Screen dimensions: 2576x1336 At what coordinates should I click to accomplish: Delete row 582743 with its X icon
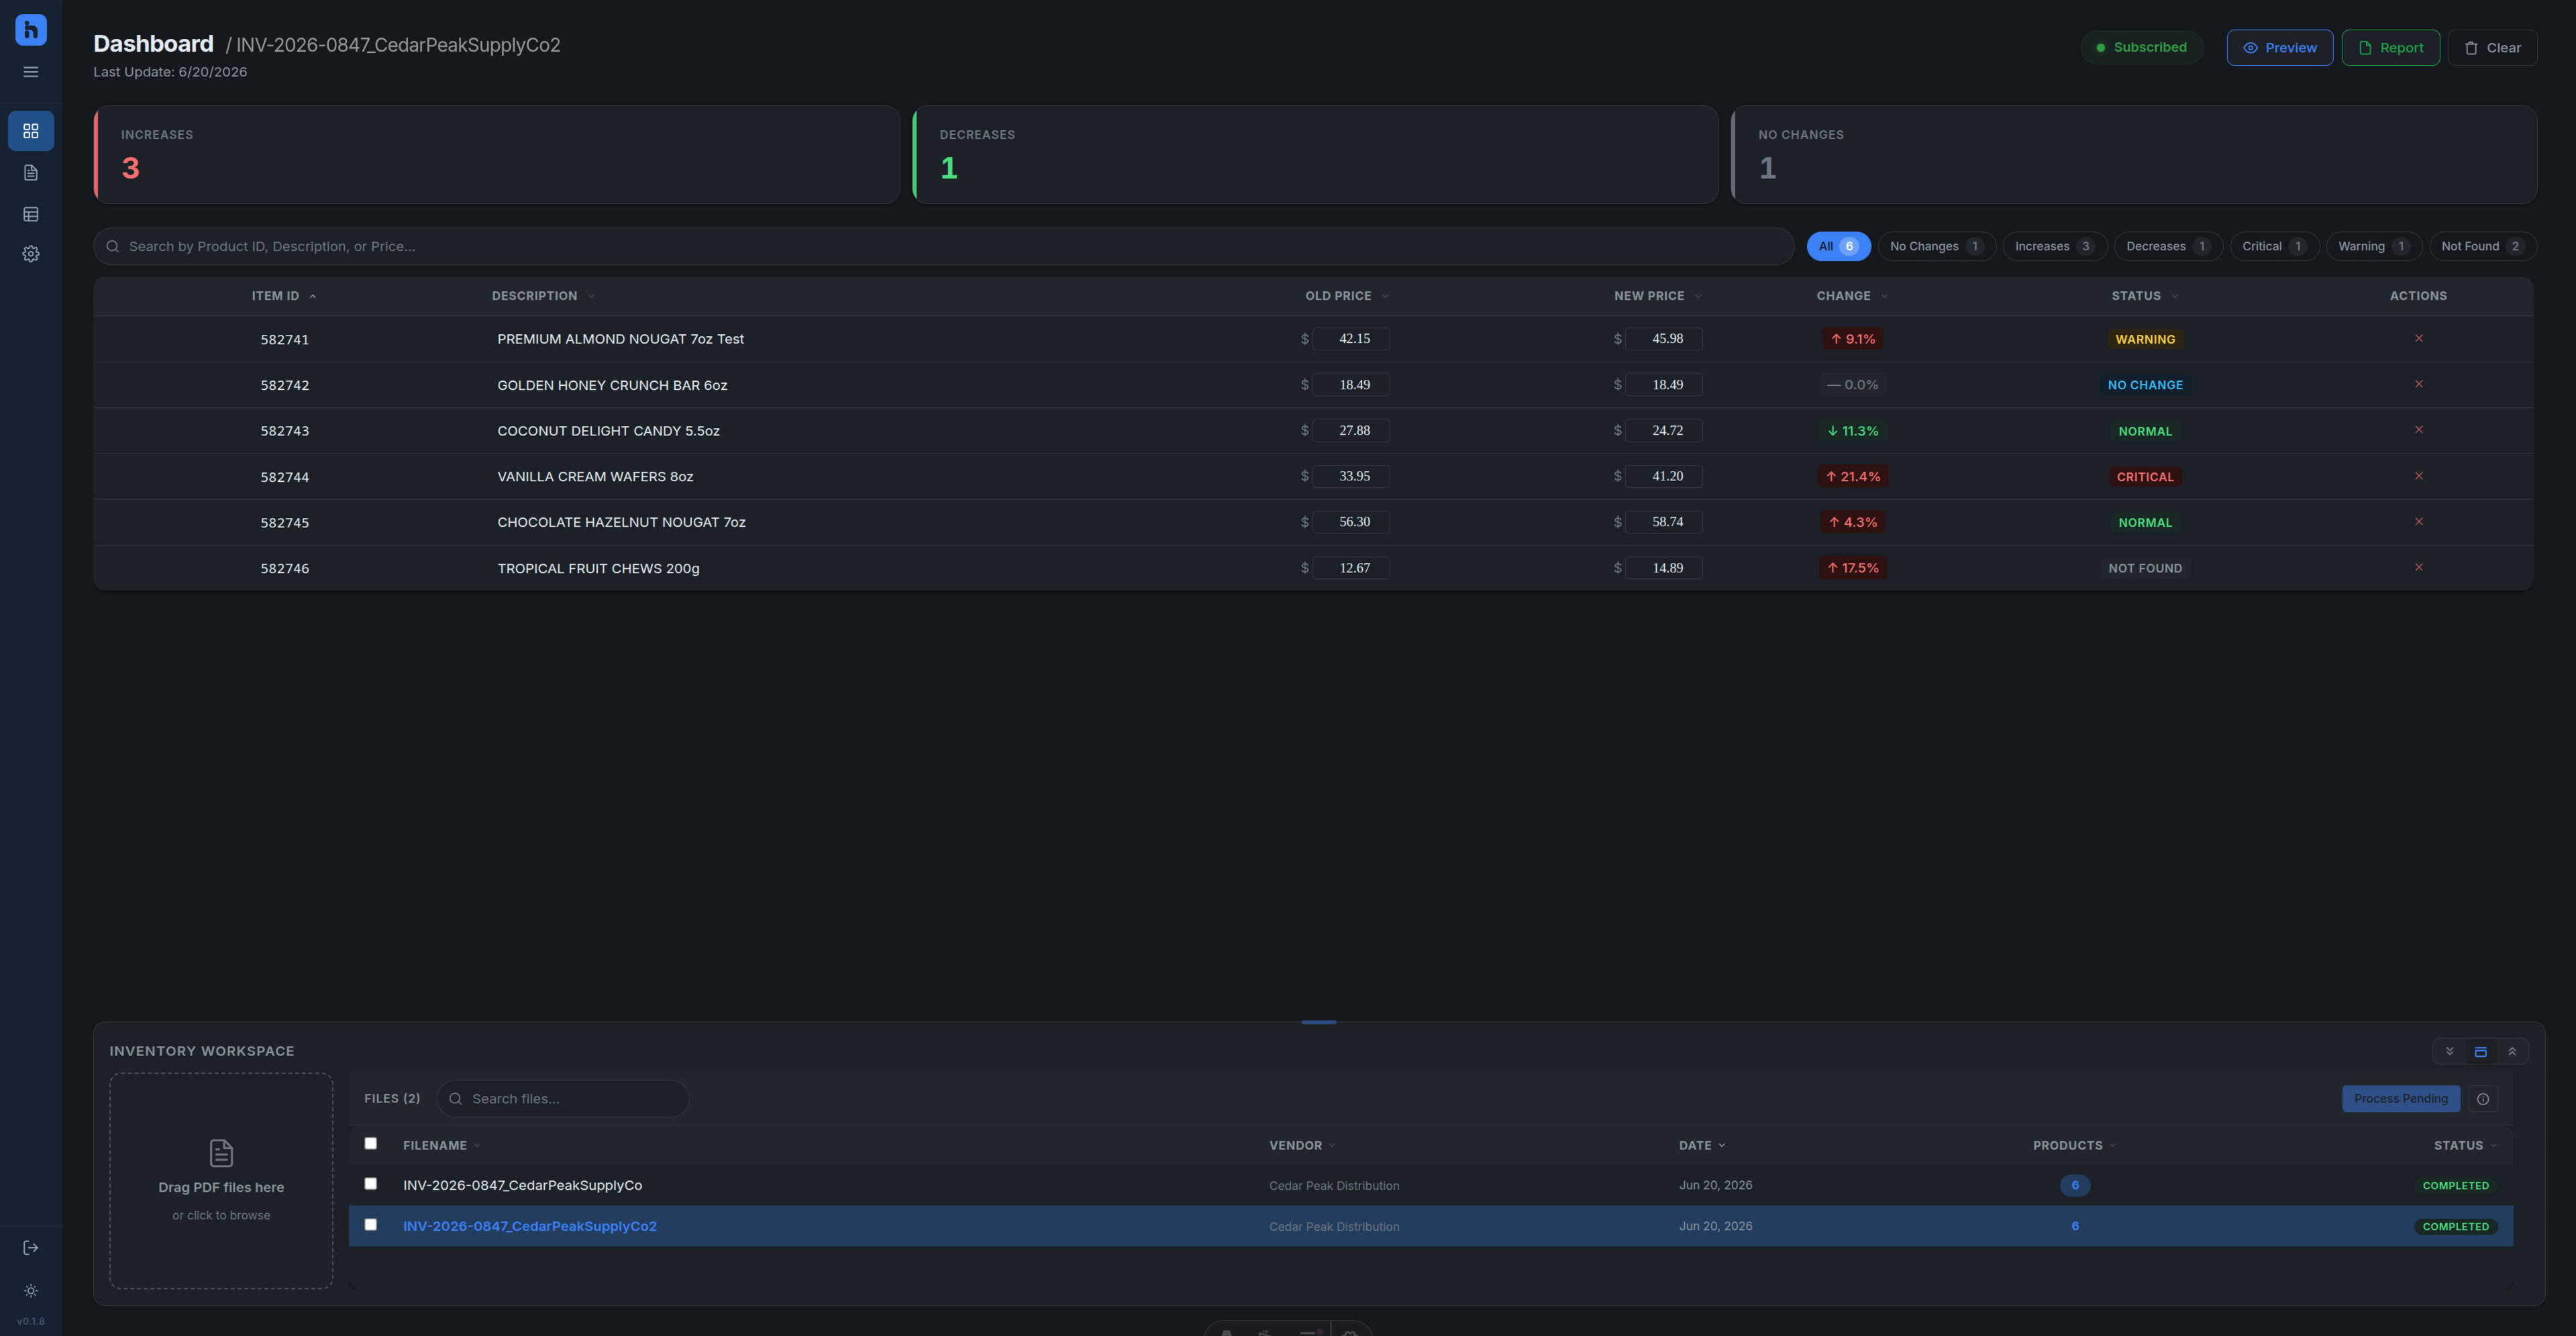[2419, 430]
